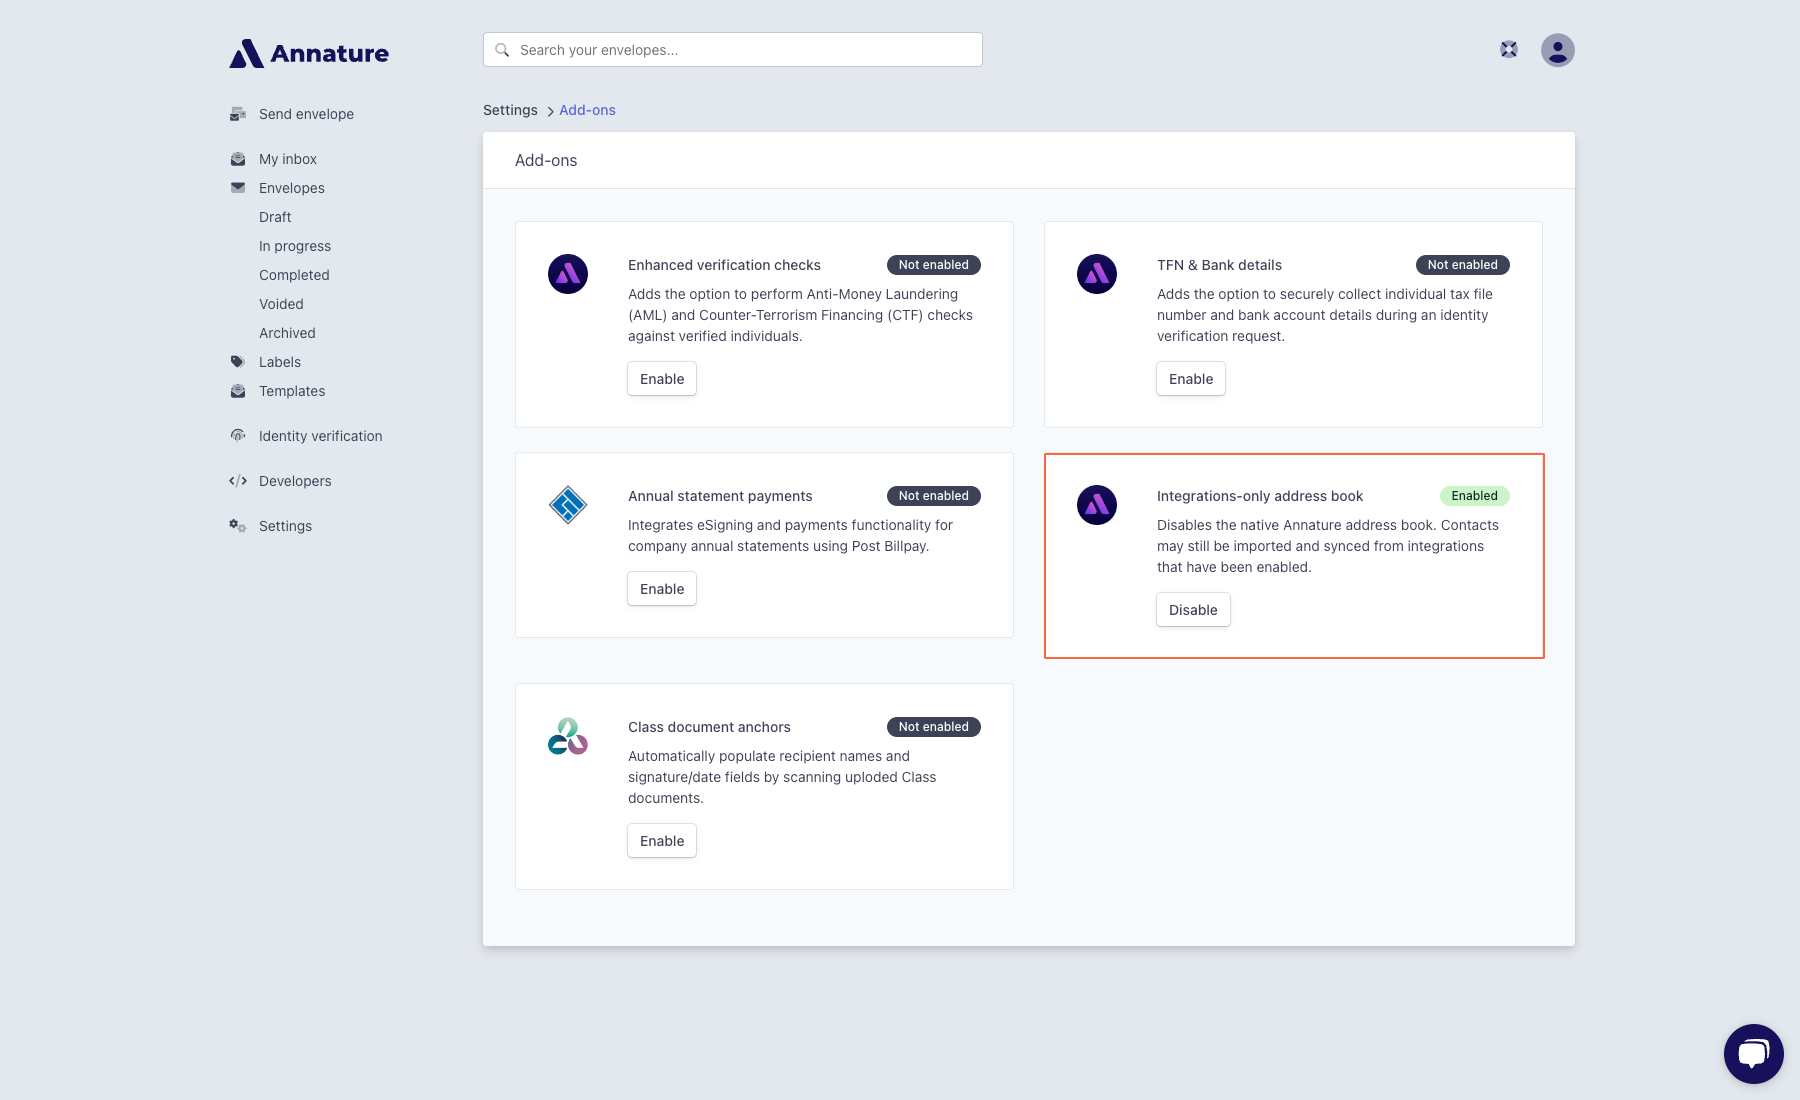The height and width of the screenshot is (1100, 1800).
Task: Click the Templates sidebar icon
Action: [x=238, y=391]
